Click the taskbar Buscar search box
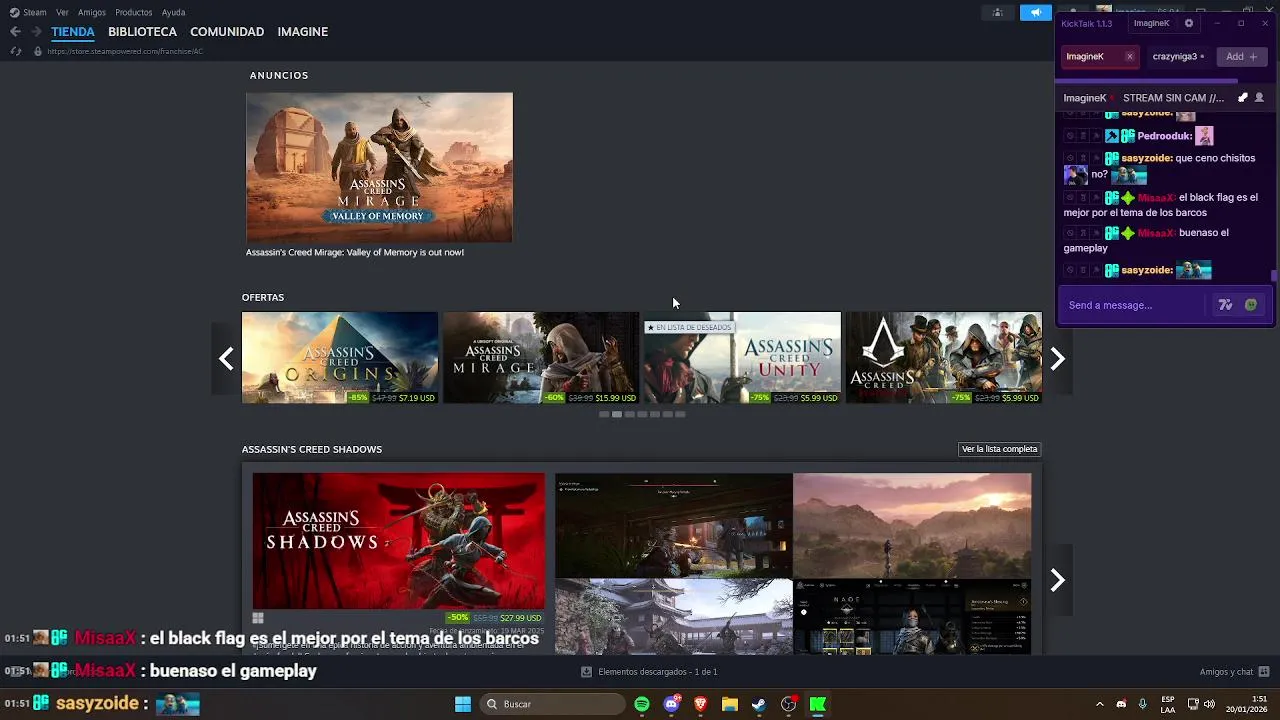Screen dimensions: 1280x720 [553, 704]
